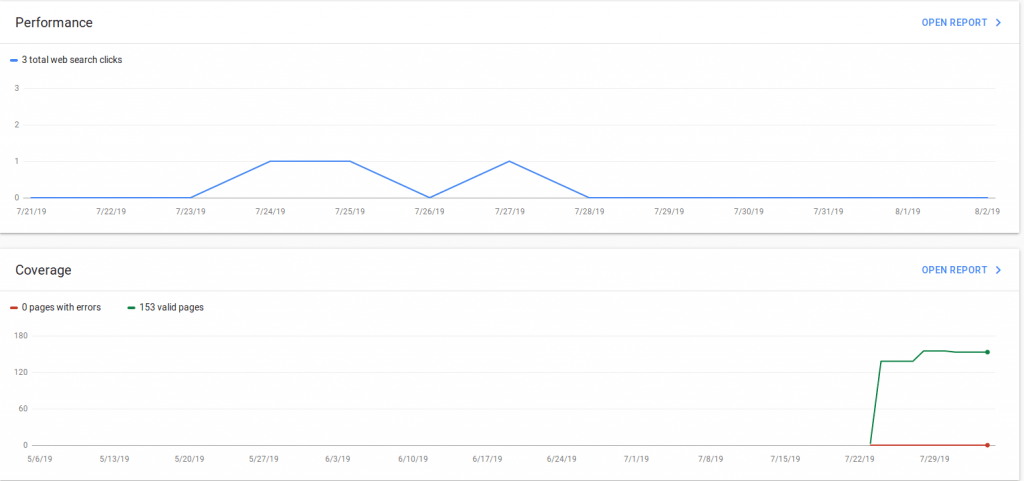This screenshot has height=481, width=1024.
Task: Click the 7/26/19 date on Performance axis
Action: tap(430, 211)
